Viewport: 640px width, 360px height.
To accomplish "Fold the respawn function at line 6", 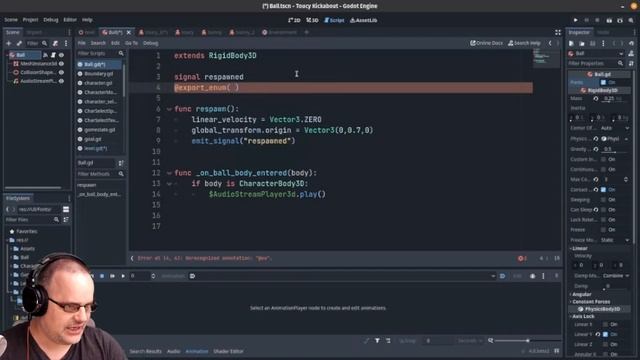I will click(169, 109).
